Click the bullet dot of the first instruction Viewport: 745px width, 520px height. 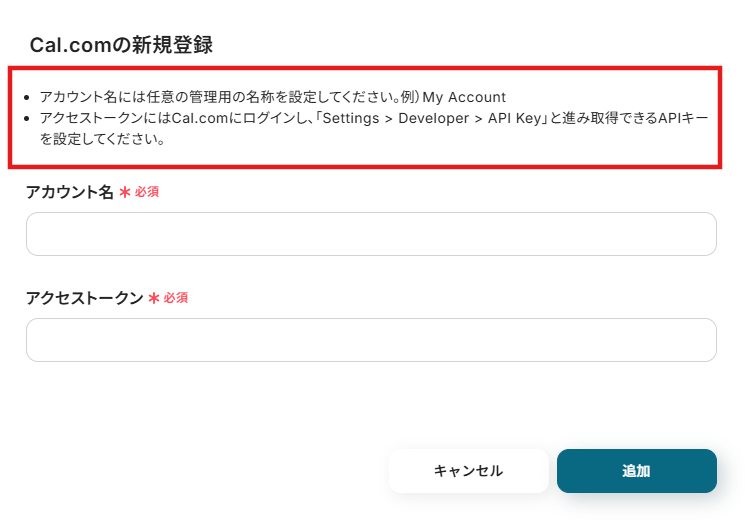pos(28,98)
